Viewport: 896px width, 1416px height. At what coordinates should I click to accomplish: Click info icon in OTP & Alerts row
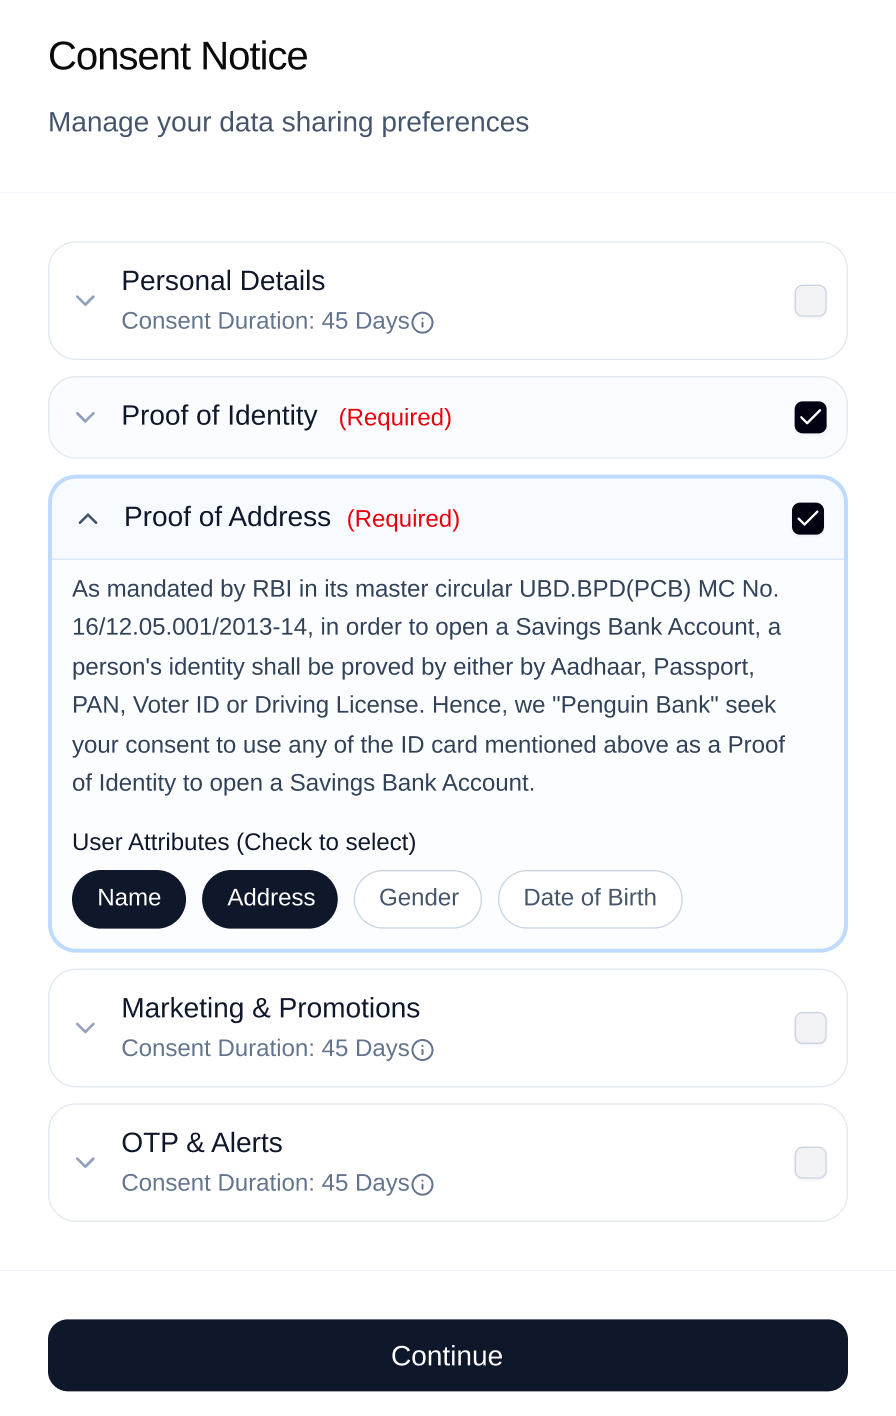[x=423, y=1184]
